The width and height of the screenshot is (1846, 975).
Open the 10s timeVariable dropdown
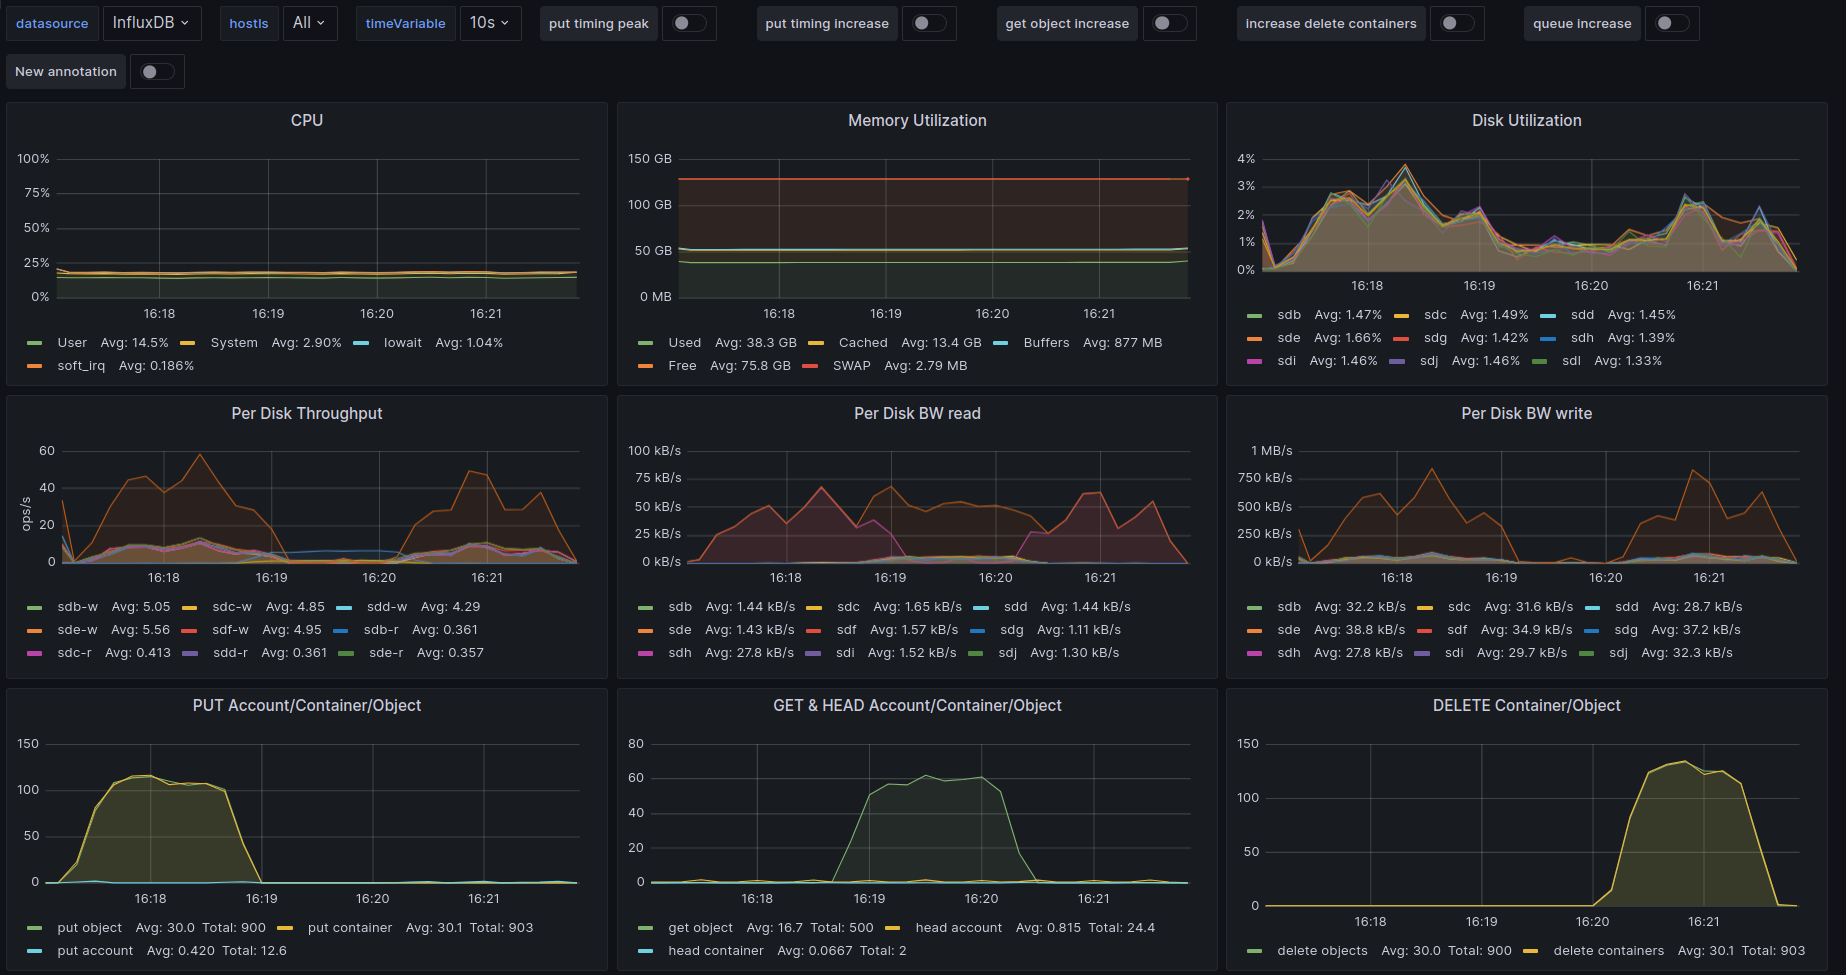[490, 23]
